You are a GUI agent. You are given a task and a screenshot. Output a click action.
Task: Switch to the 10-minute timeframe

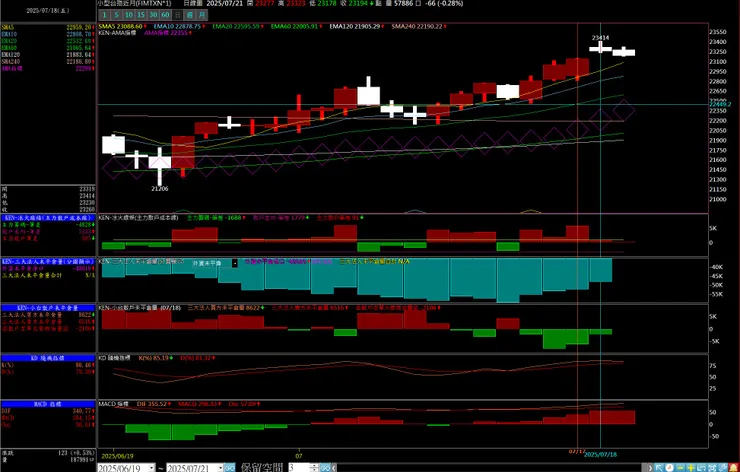point(129,15)
